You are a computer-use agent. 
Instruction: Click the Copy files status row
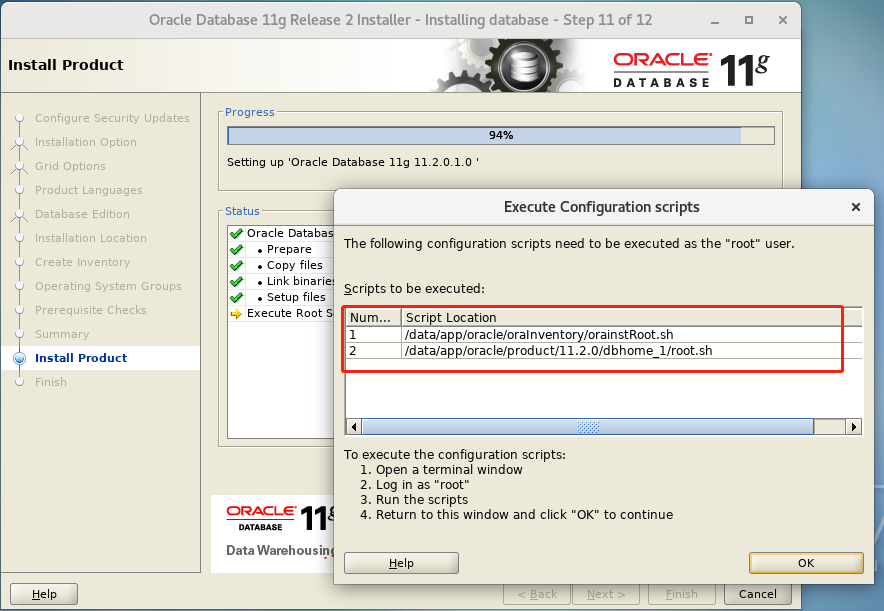pyautogui.click(x=281, y=265)
